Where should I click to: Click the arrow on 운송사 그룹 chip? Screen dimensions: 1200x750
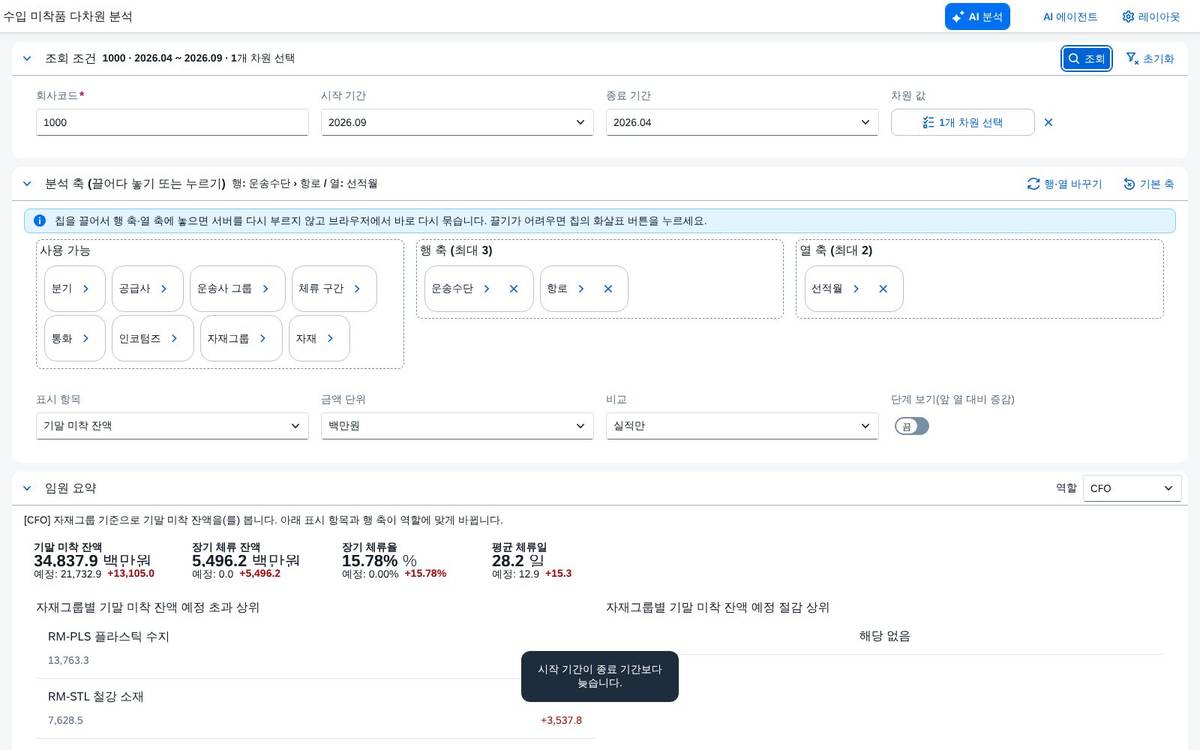click(266, 288)
